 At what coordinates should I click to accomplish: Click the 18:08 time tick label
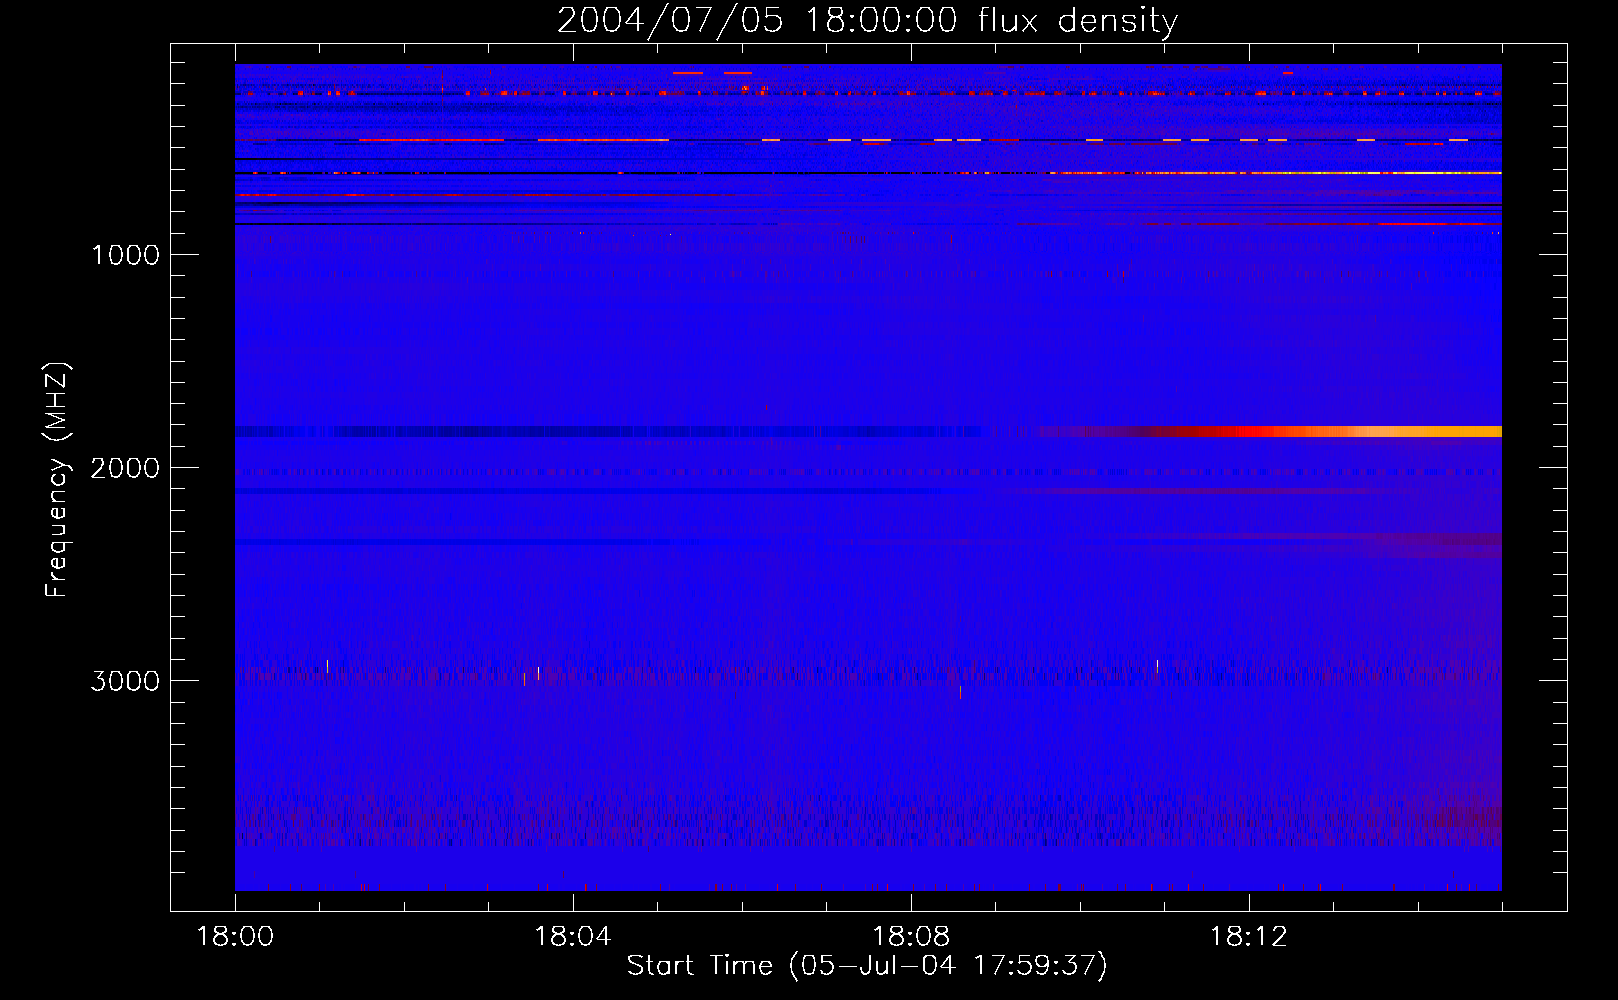tap(910, 937)
